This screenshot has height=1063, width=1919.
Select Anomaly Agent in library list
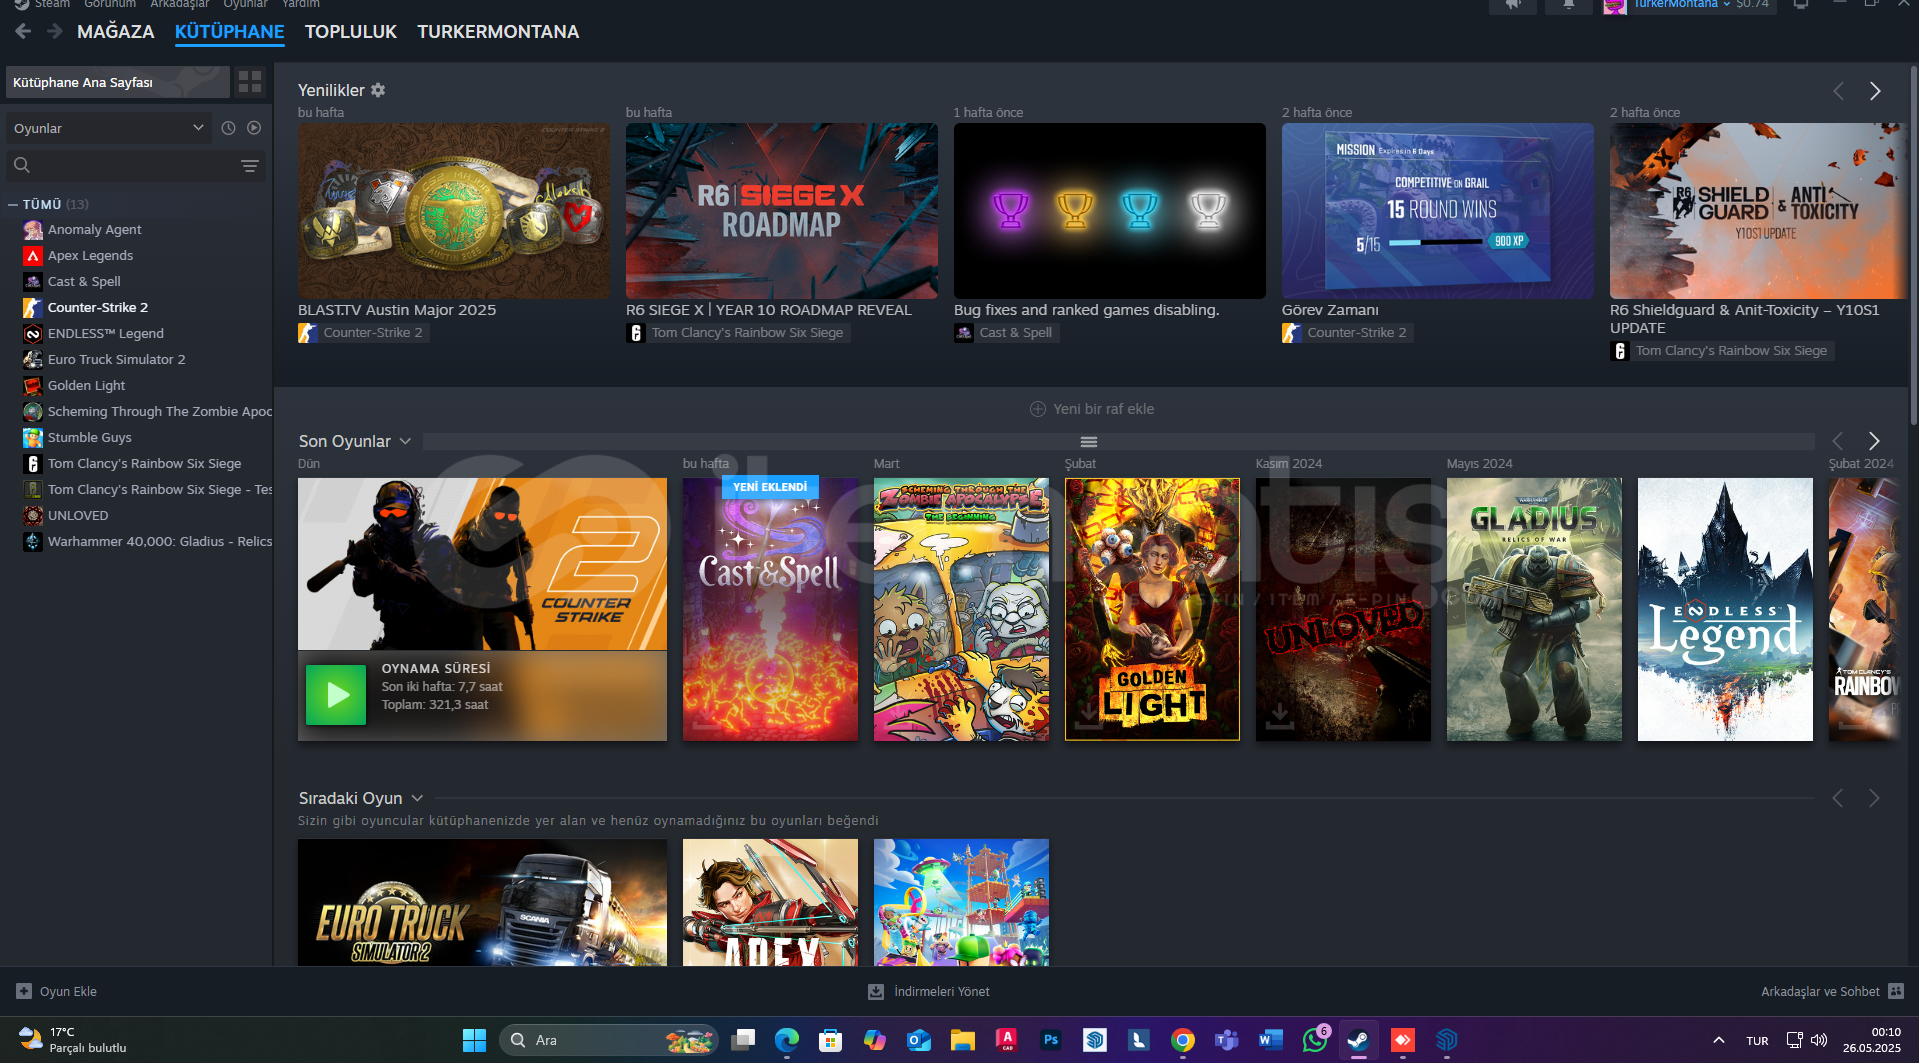(x=95, y=229)
